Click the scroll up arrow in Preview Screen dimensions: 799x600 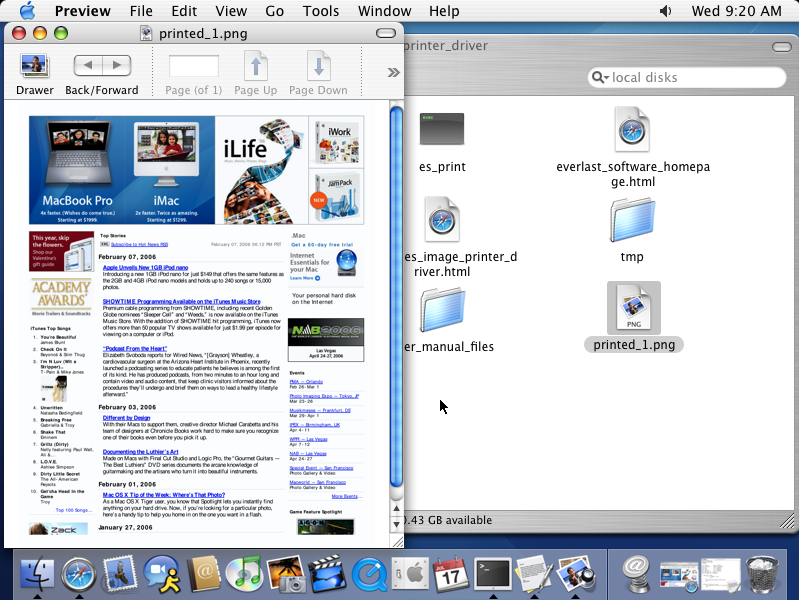tap(396, 508)
